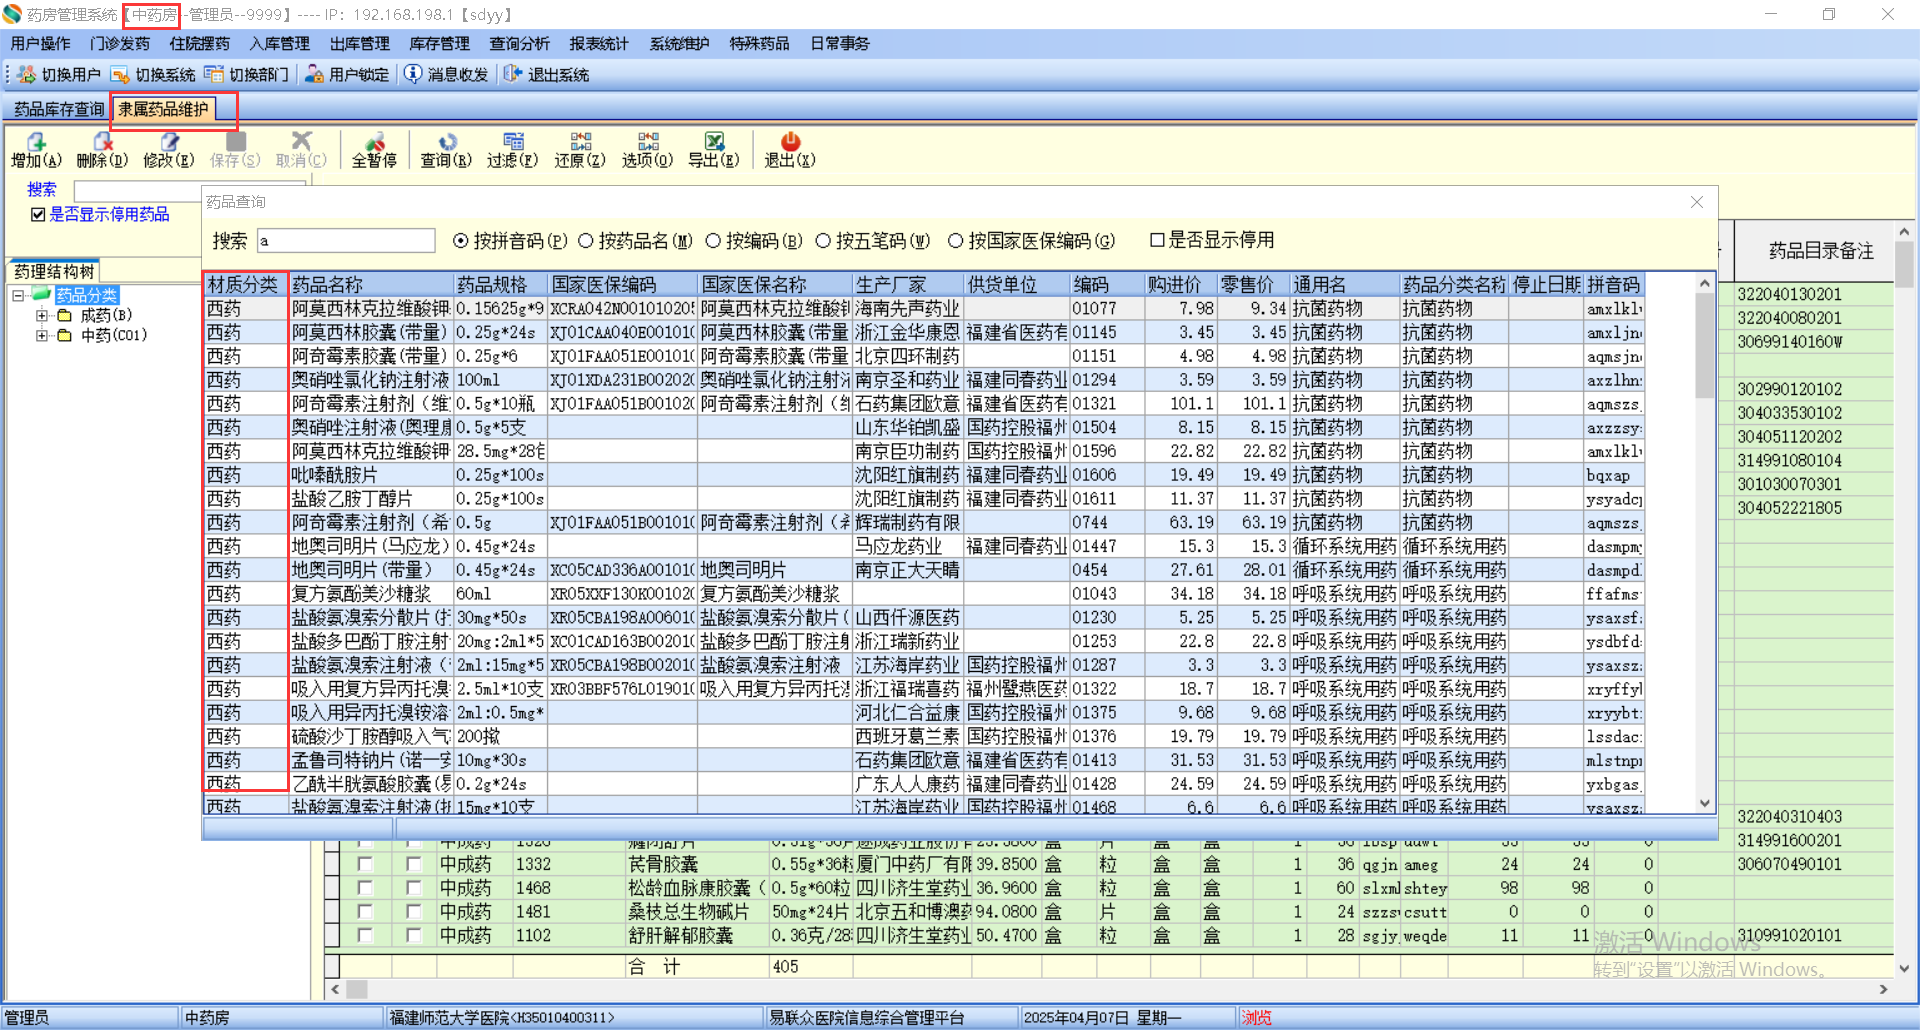Click the 切换系统 toolbar icon
This screenshot has height=1030, width=1920.
pyautogui.click(x=120, y=75)
